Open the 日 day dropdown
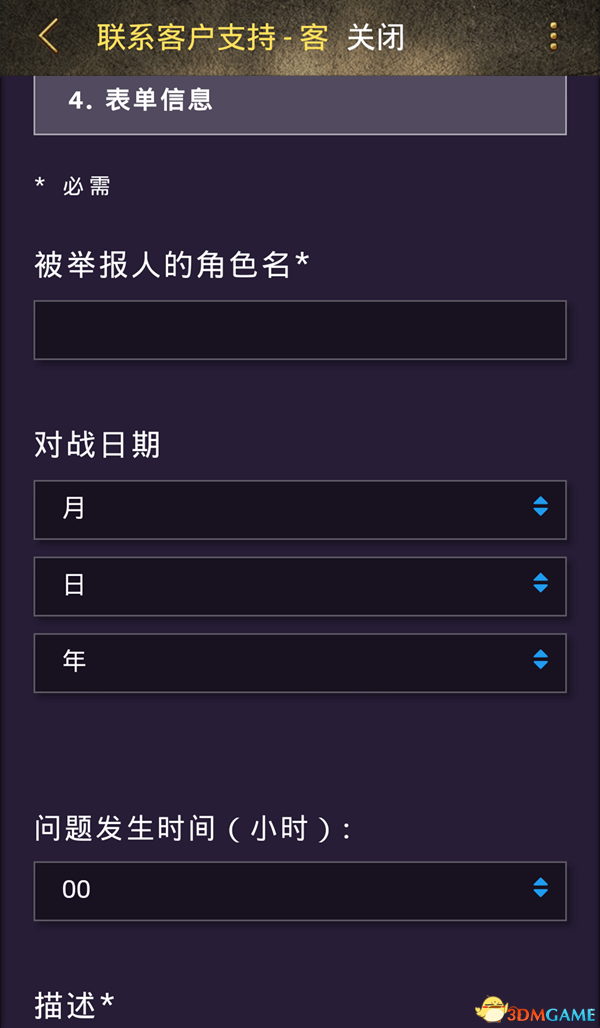The image size is (600, 1028). pos(300,586)
